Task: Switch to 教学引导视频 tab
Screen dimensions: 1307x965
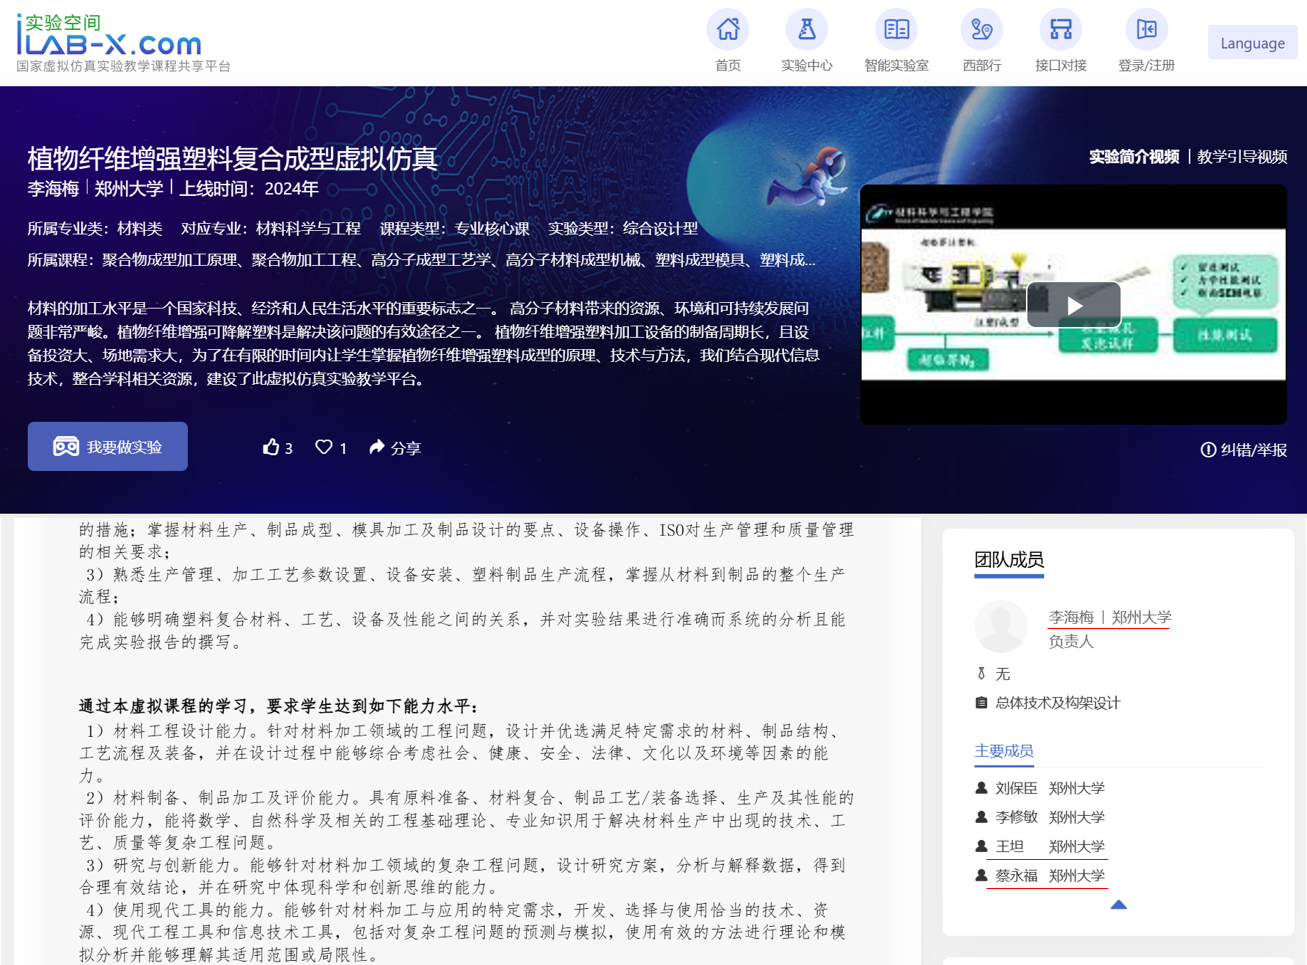Action: 1242,157
